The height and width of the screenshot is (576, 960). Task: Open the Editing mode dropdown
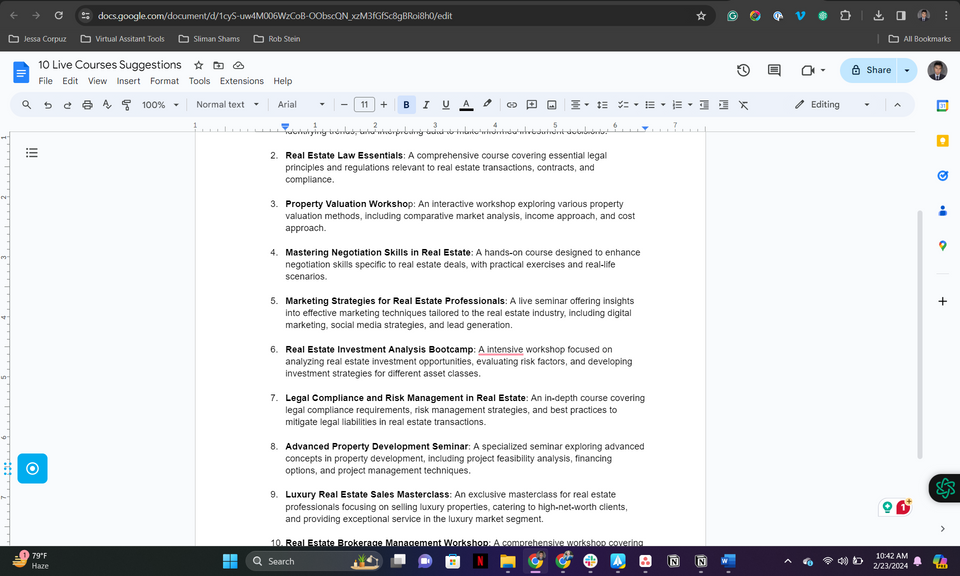coord(832,105)
